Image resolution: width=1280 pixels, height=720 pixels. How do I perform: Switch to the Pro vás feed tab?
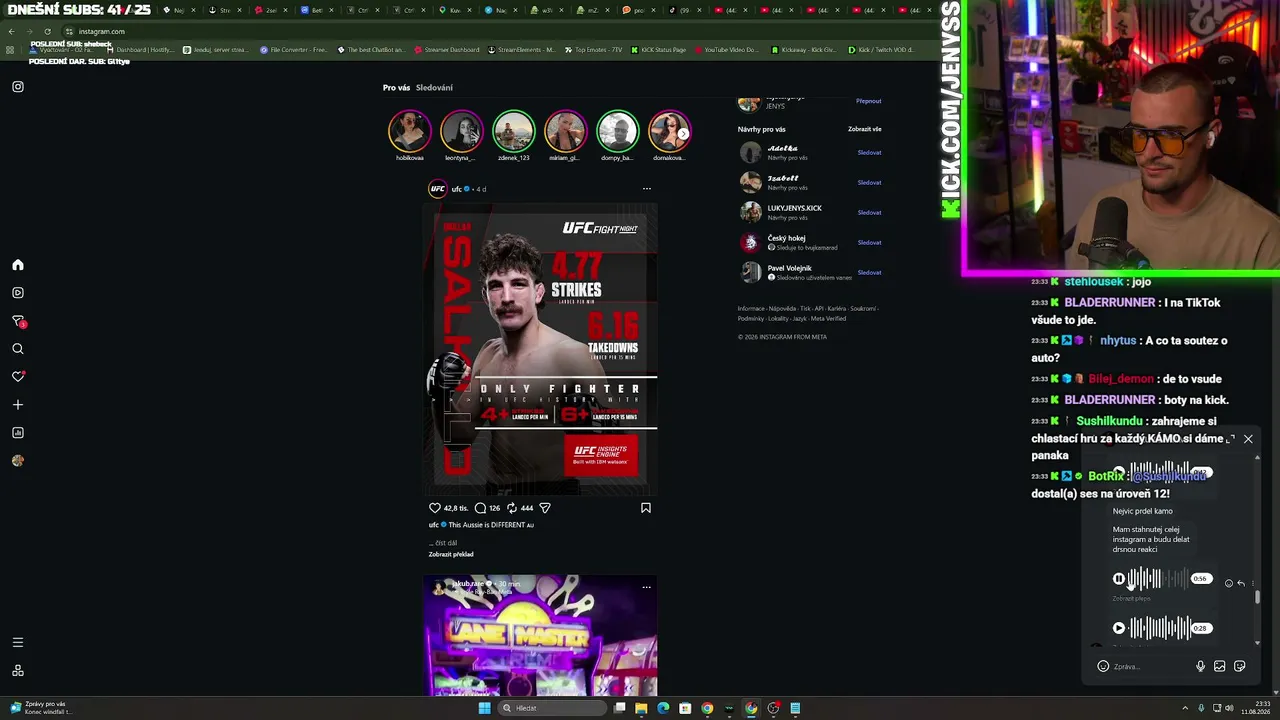[396, 88]
